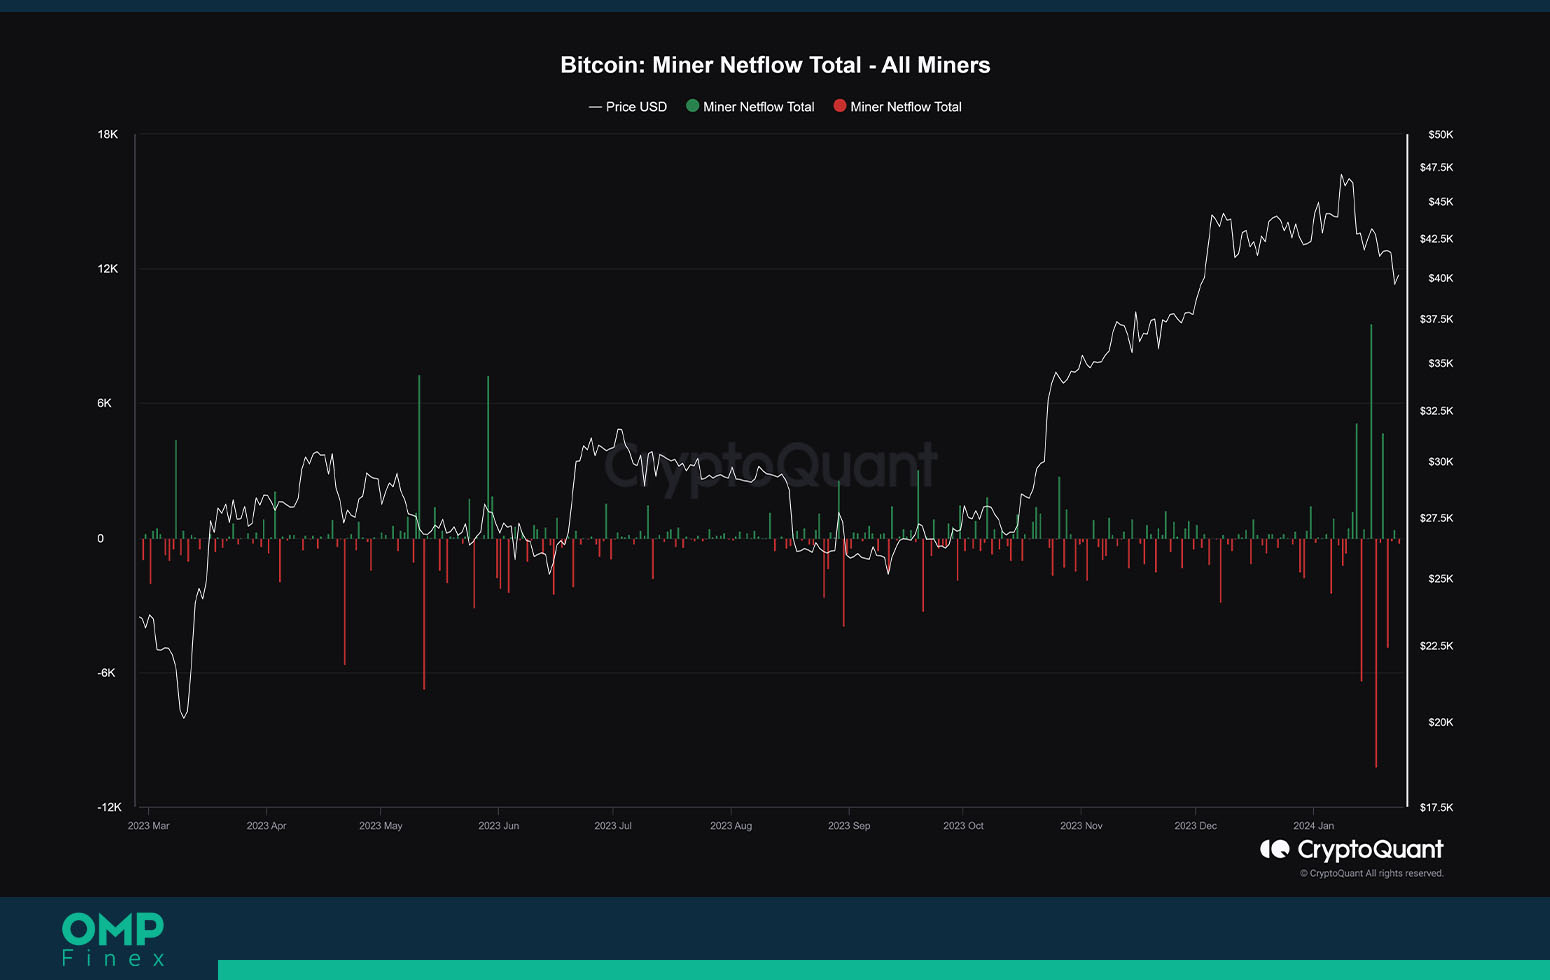This screenshot has width=1550, height=980.
Task: Click the '-6K' left axis label
Action: tap(107, 672)
